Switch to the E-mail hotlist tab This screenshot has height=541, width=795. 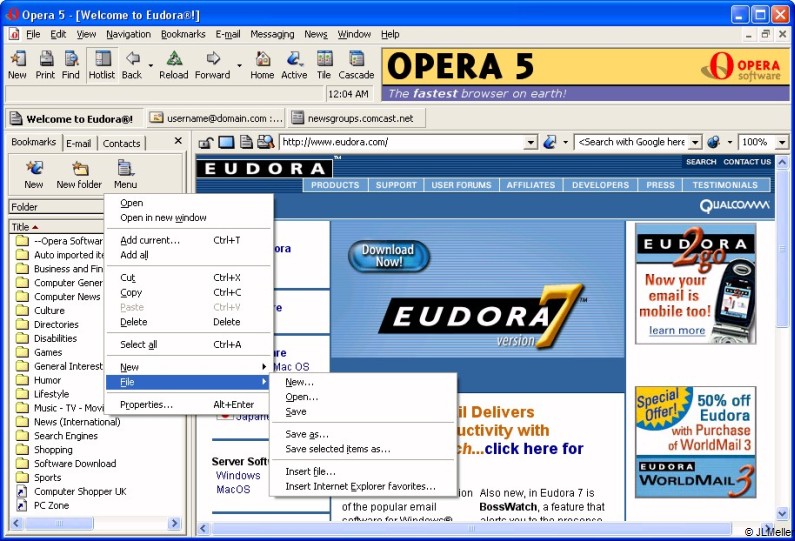pos(79,143)
